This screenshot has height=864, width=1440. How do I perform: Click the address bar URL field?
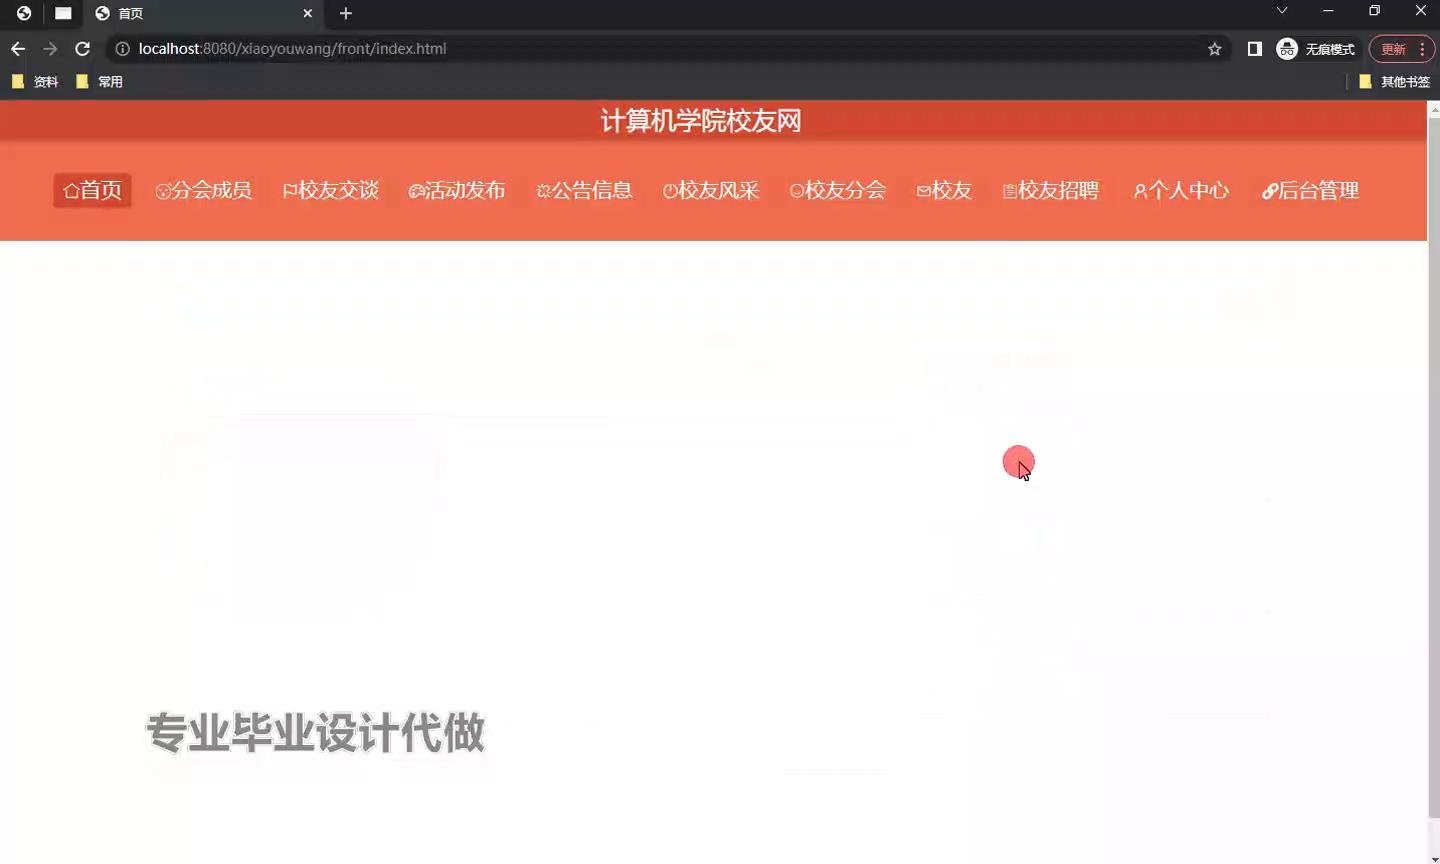pyautogui.click(x=660, y=49)
